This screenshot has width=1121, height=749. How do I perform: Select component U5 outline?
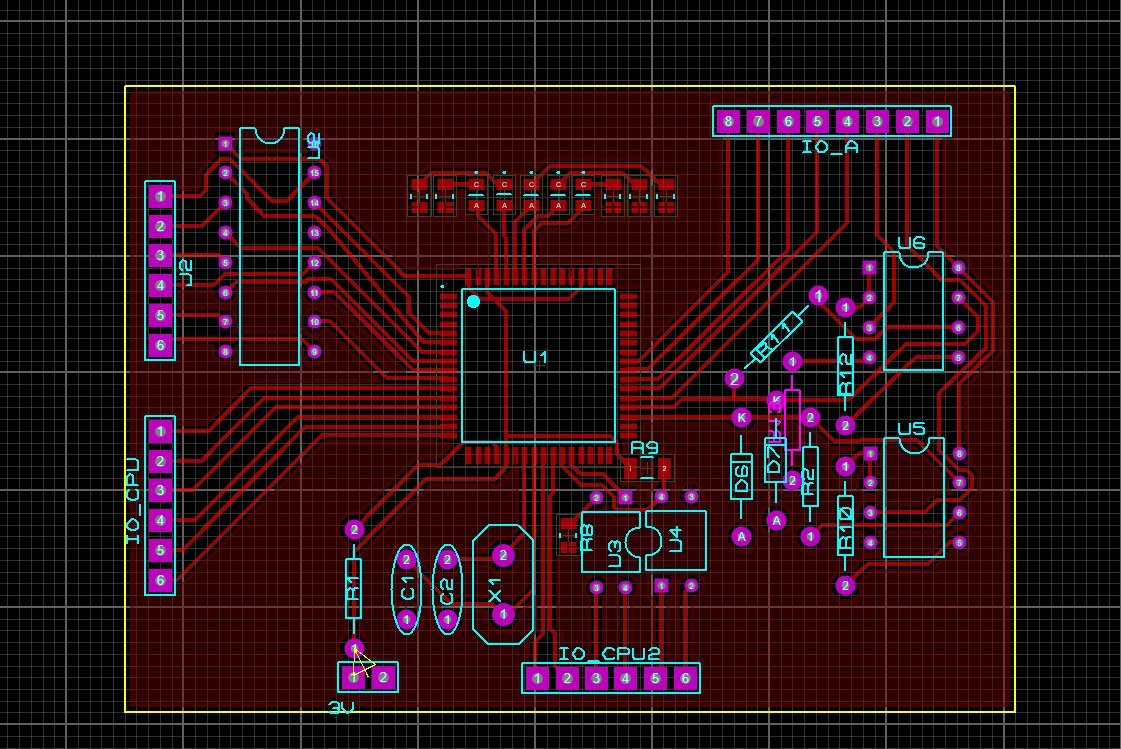[913, 495]
